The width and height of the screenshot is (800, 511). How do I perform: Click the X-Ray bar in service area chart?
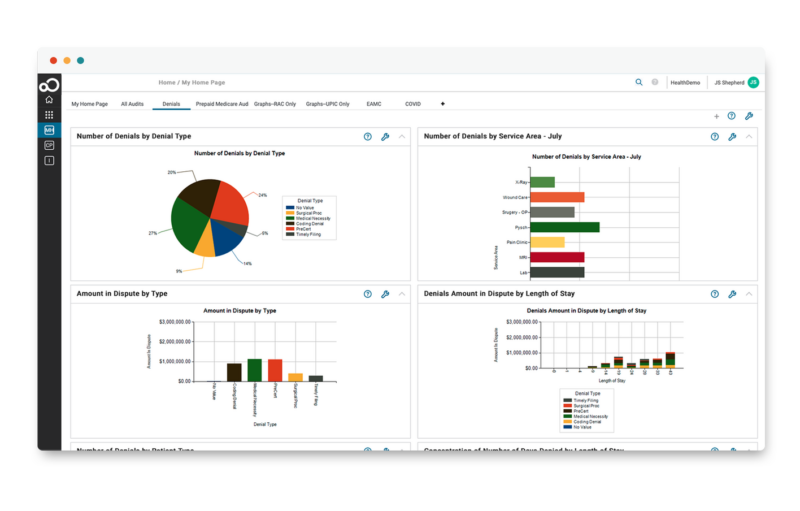pyautogui.click(x=542, y=182)
